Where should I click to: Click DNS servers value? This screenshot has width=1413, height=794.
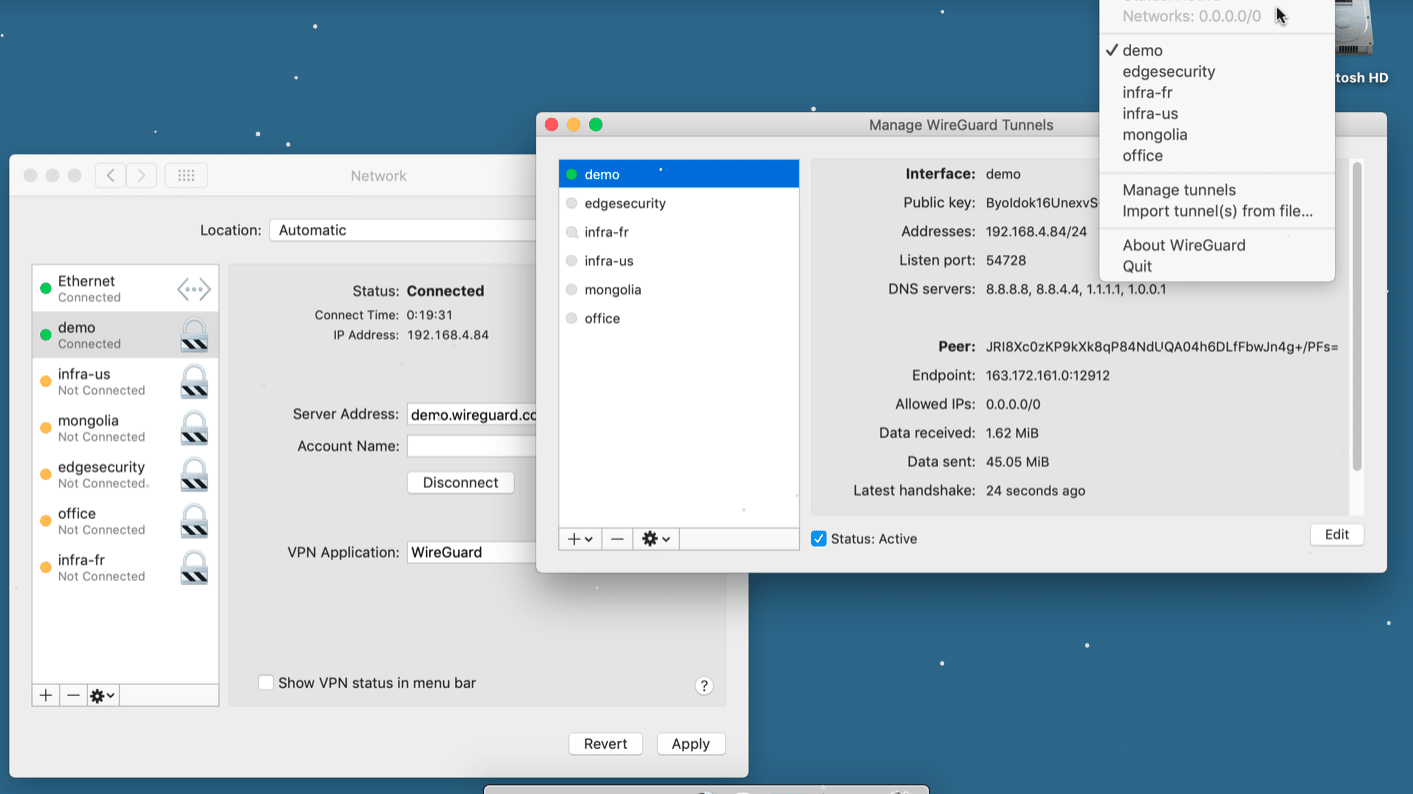(1076, 289)
